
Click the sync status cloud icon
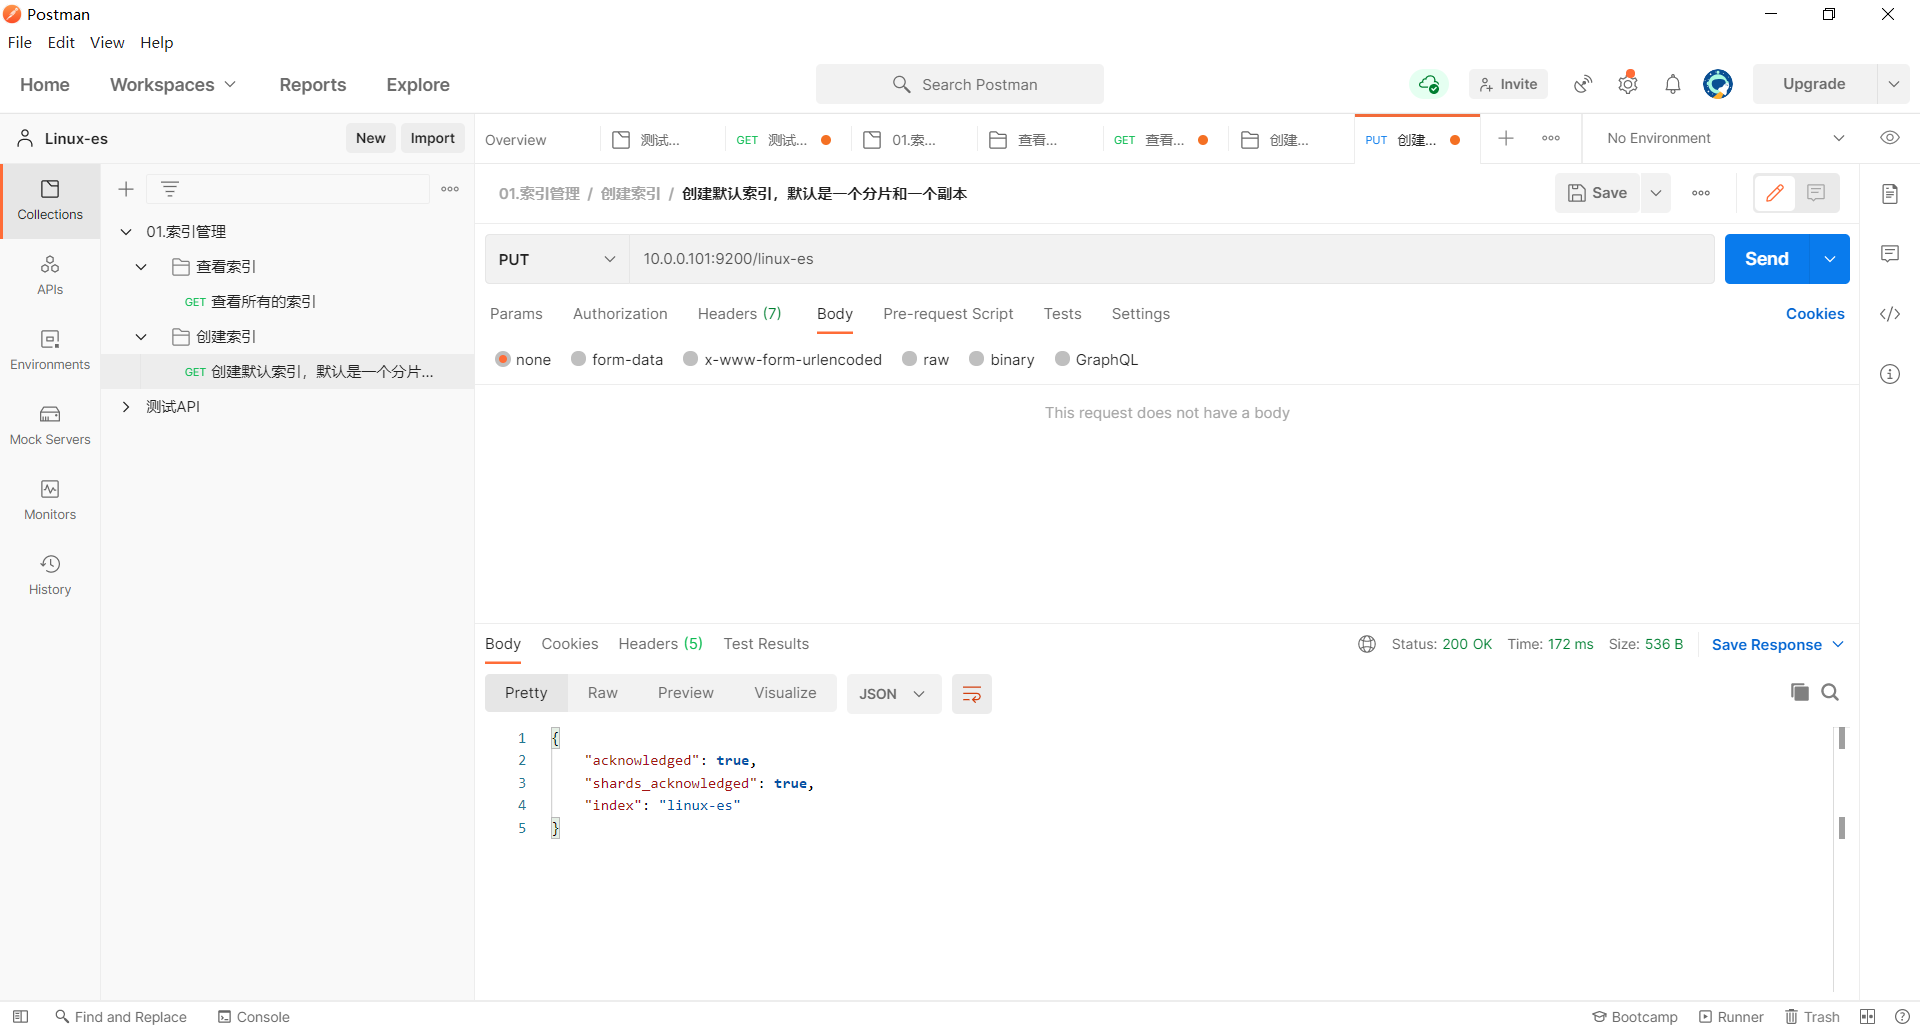pyautogui.click(x=1429, y=84)
